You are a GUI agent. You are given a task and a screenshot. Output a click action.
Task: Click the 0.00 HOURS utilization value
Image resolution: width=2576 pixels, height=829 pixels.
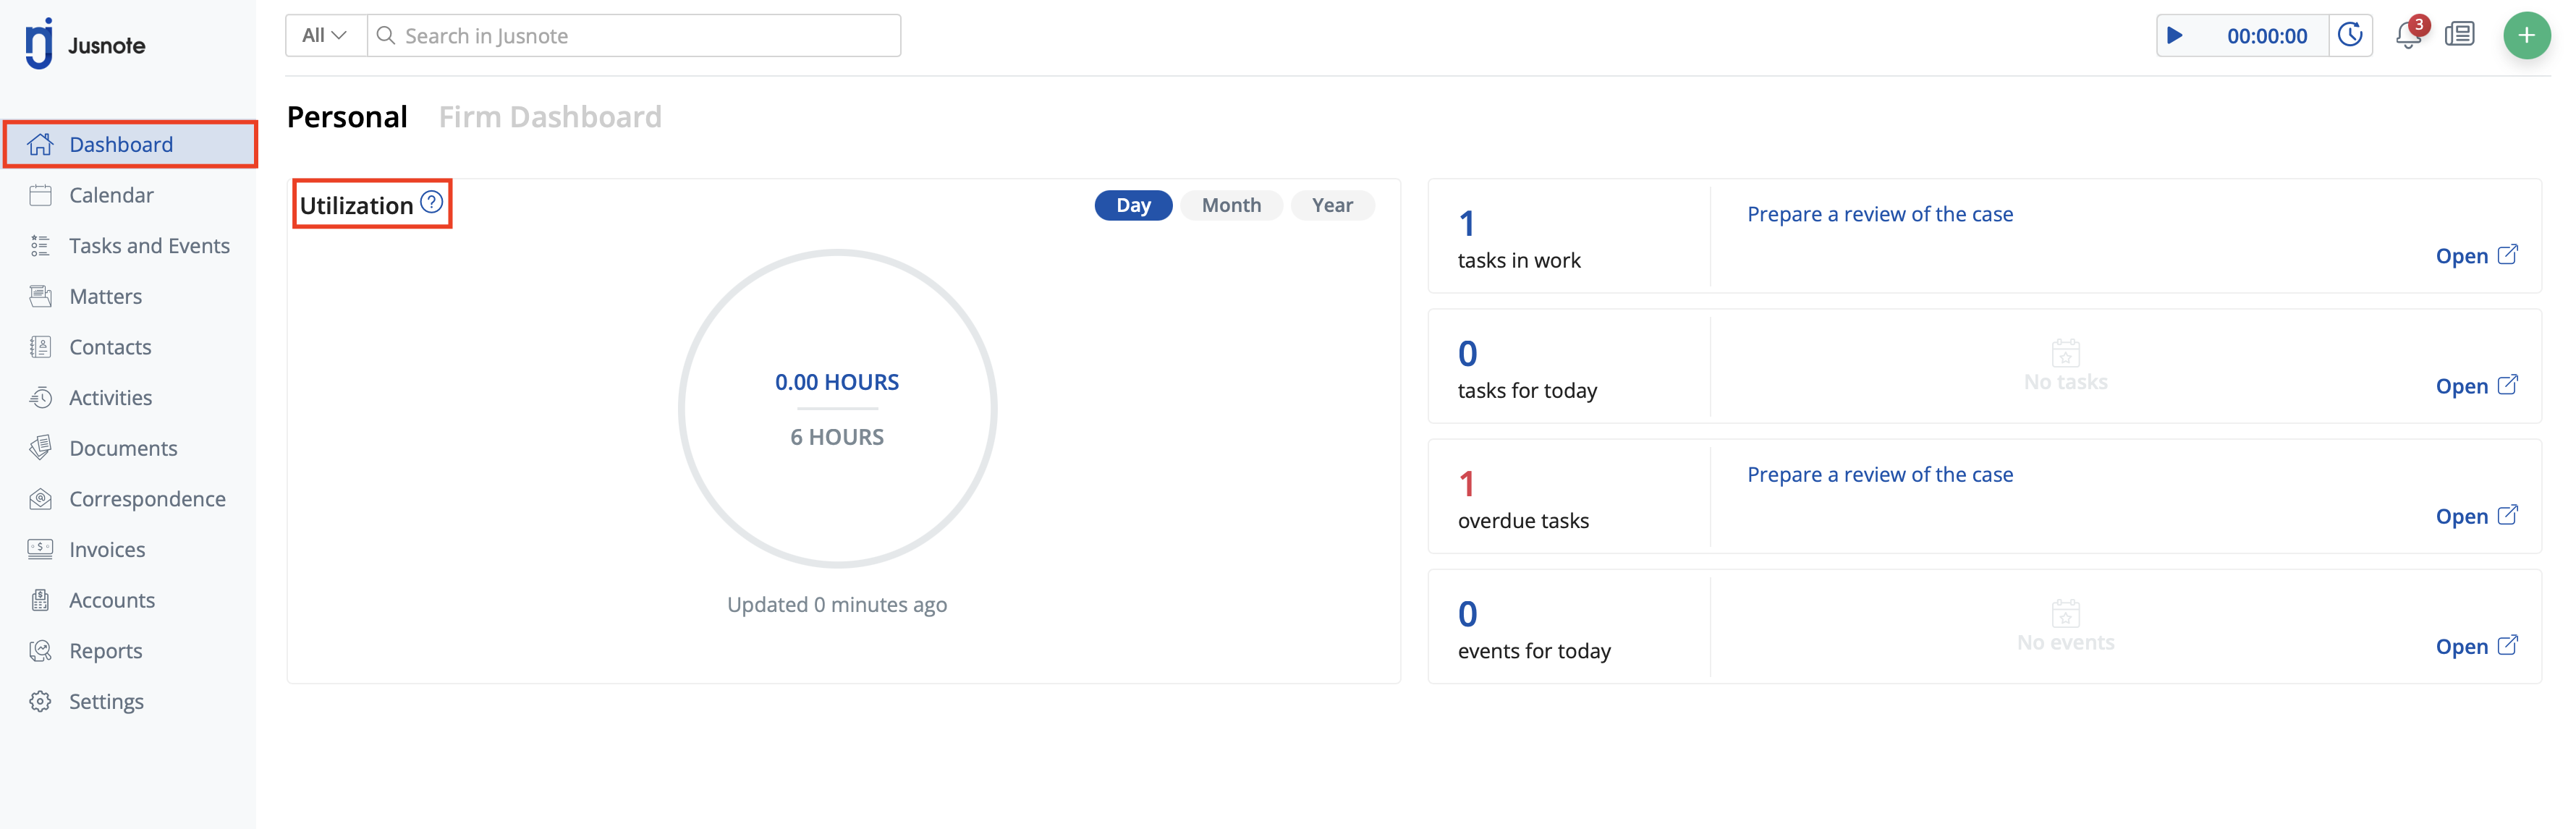point(837,382)
